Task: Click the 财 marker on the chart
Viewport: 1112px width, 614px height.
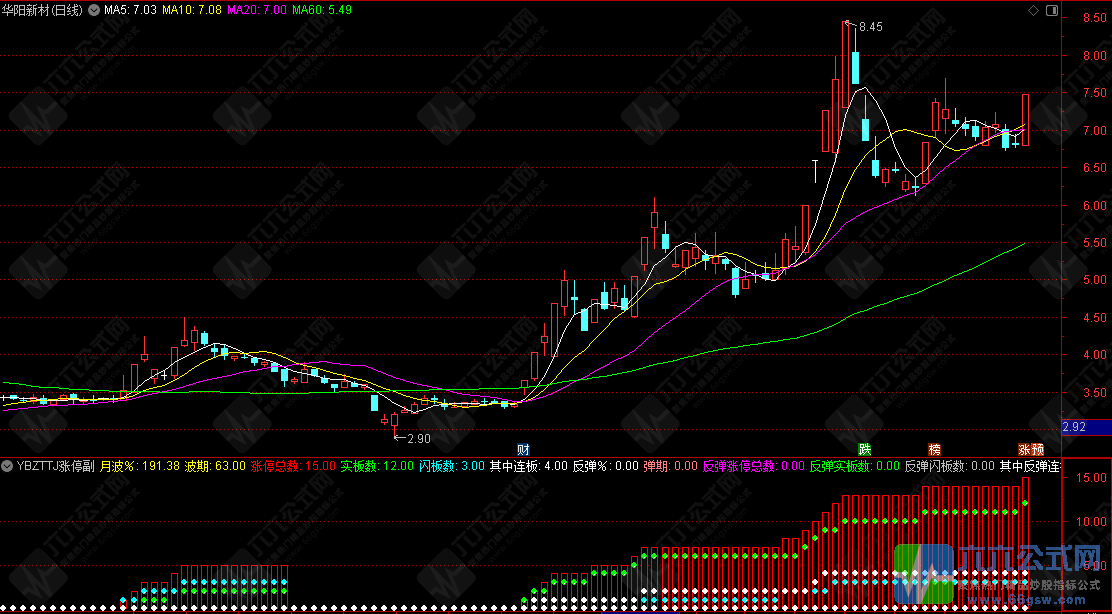Action: pyautogui.click(x=523, y=450)
